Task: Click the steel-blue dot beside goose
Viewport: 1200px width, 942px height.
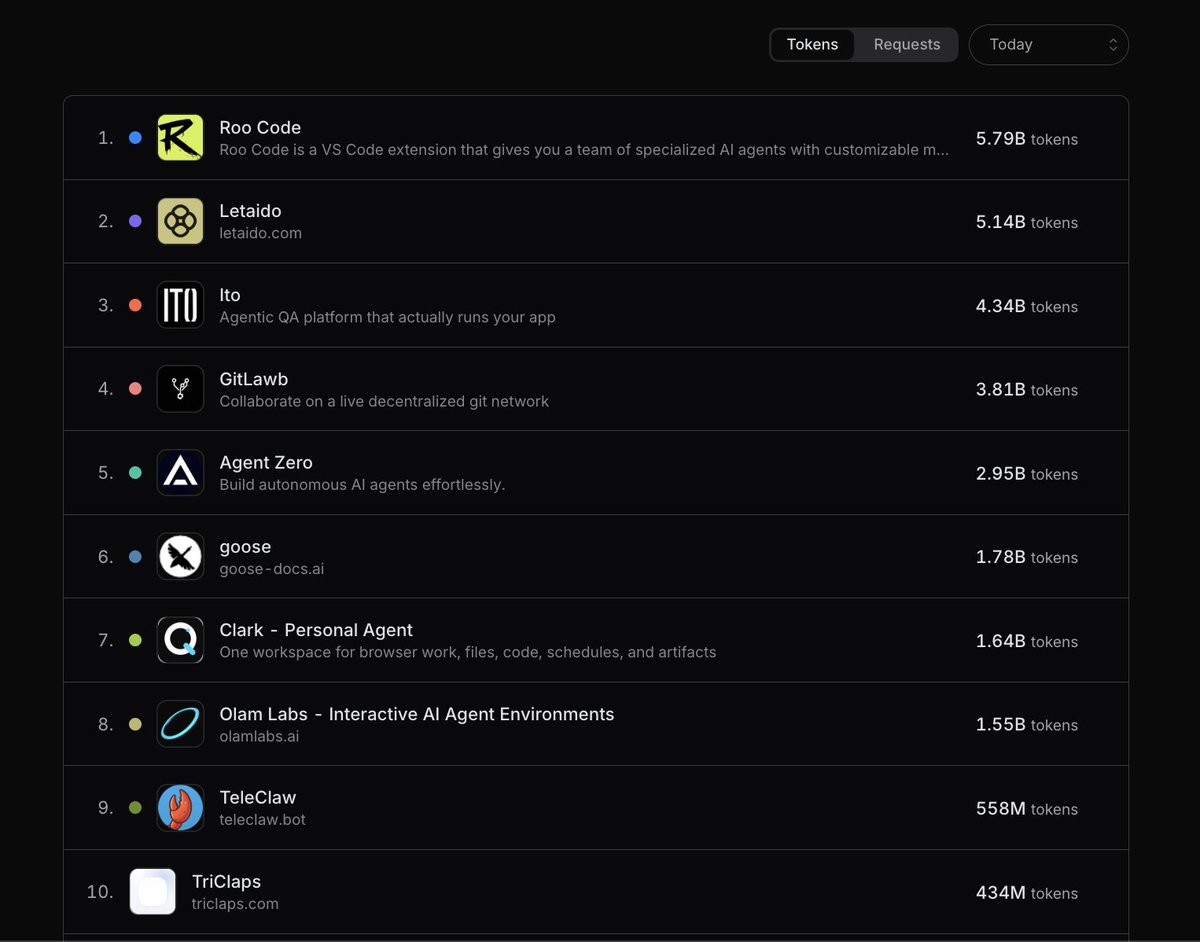Action: [x=135, y=557]
